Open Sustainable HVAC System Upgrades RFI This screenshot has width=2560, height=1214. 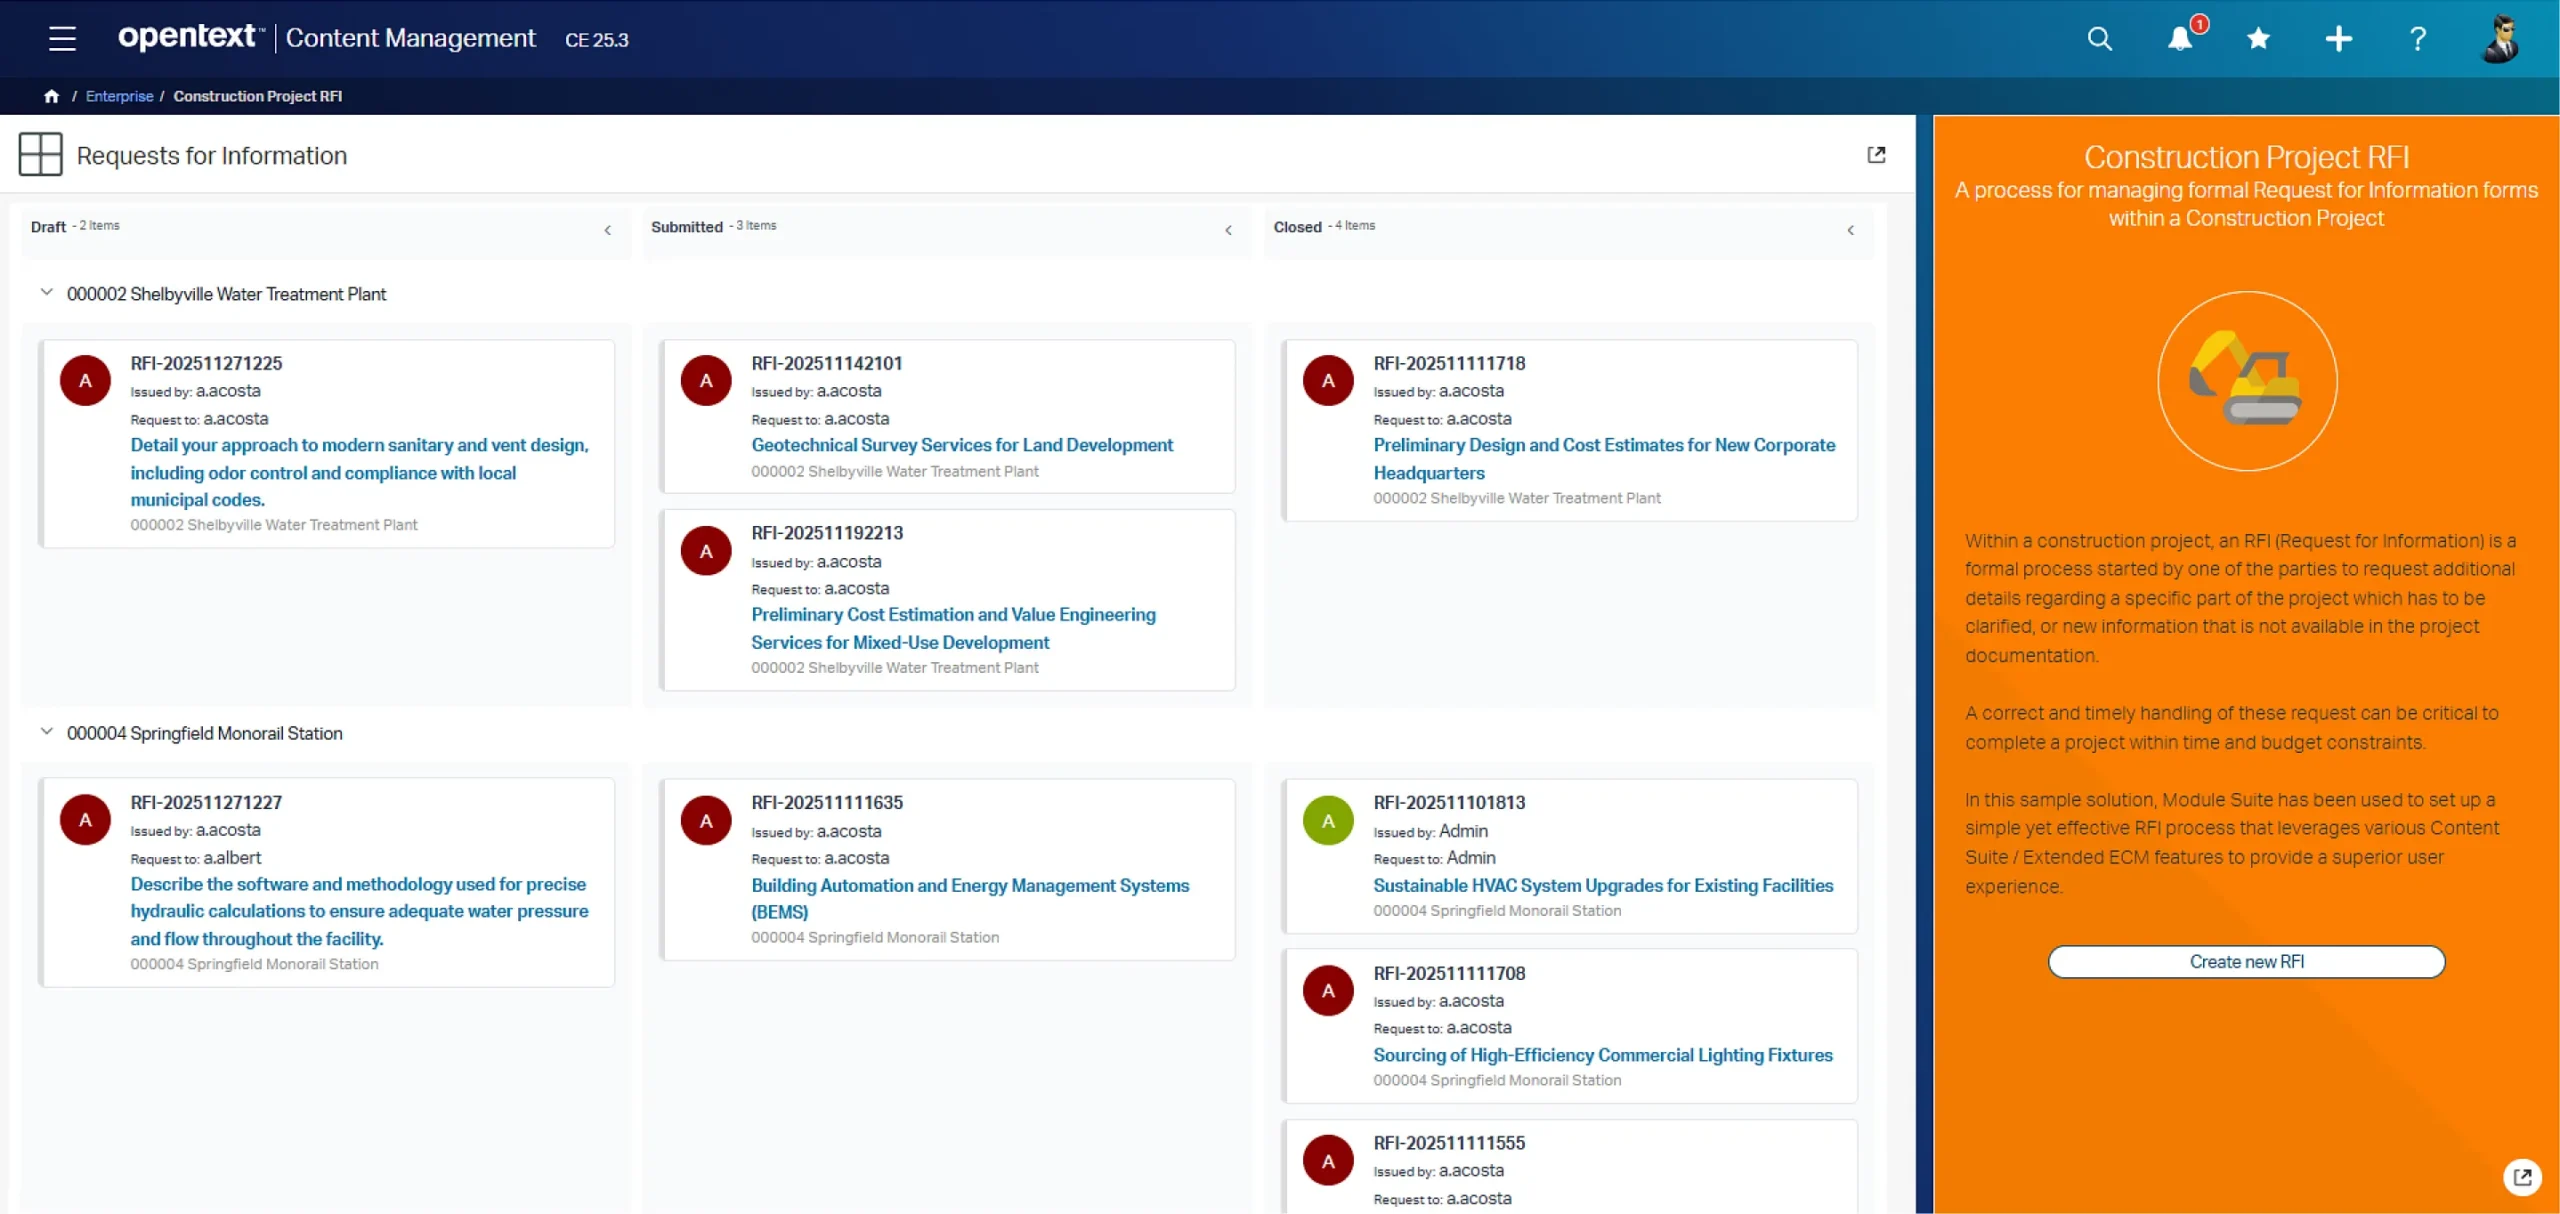click(1602, 885)
